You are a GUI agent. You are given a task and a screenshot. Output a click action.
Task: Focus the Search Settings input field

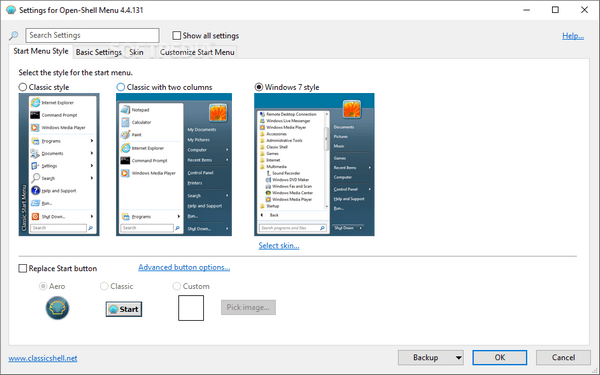click(92, 35)
